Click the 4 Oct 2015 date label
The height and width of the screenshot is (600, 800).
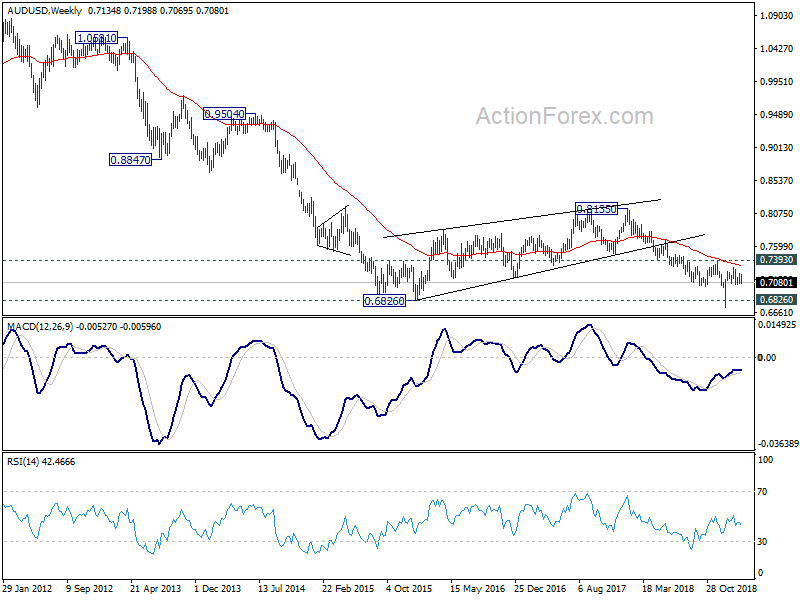tap(410, 589)
